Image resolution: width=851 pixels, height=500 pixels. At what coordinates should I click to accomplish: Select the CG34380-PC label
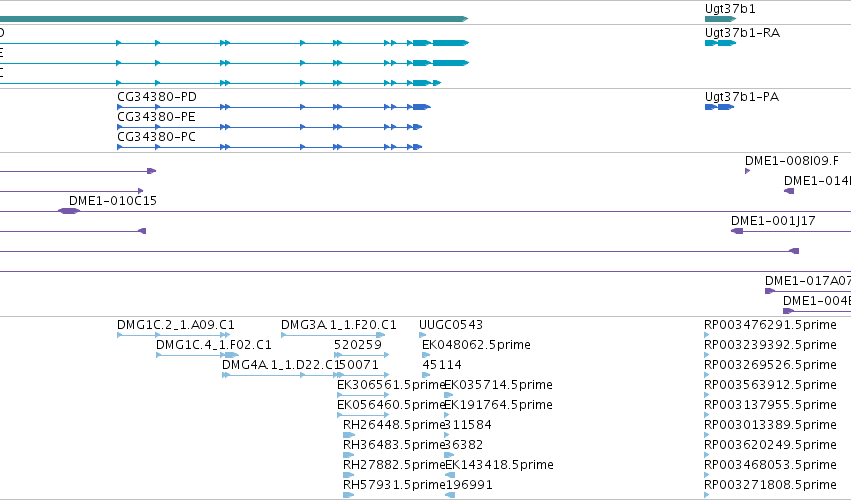pos(156,137)
